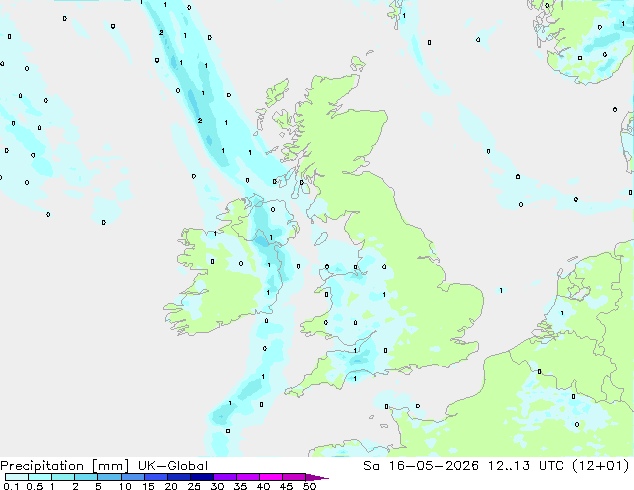
Task: Click the 'UK-Global' model label
Action: (x=173, y=466)
